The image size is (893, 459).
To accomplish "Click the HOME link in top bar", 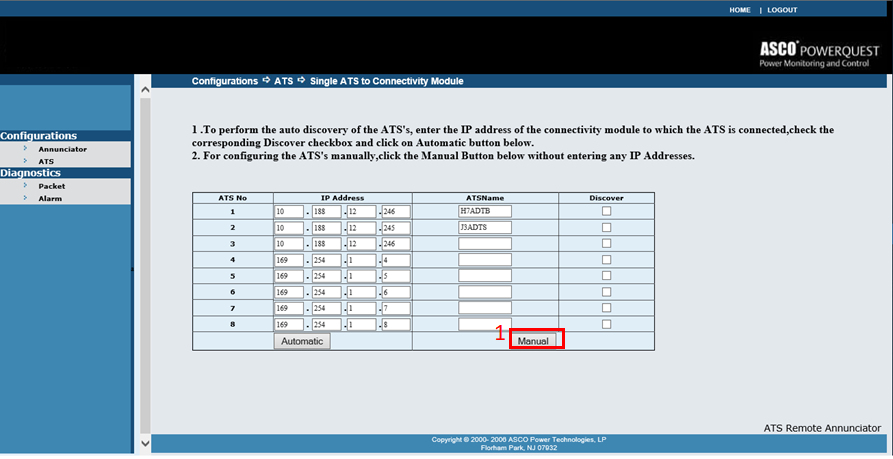I will coord(740,10).
